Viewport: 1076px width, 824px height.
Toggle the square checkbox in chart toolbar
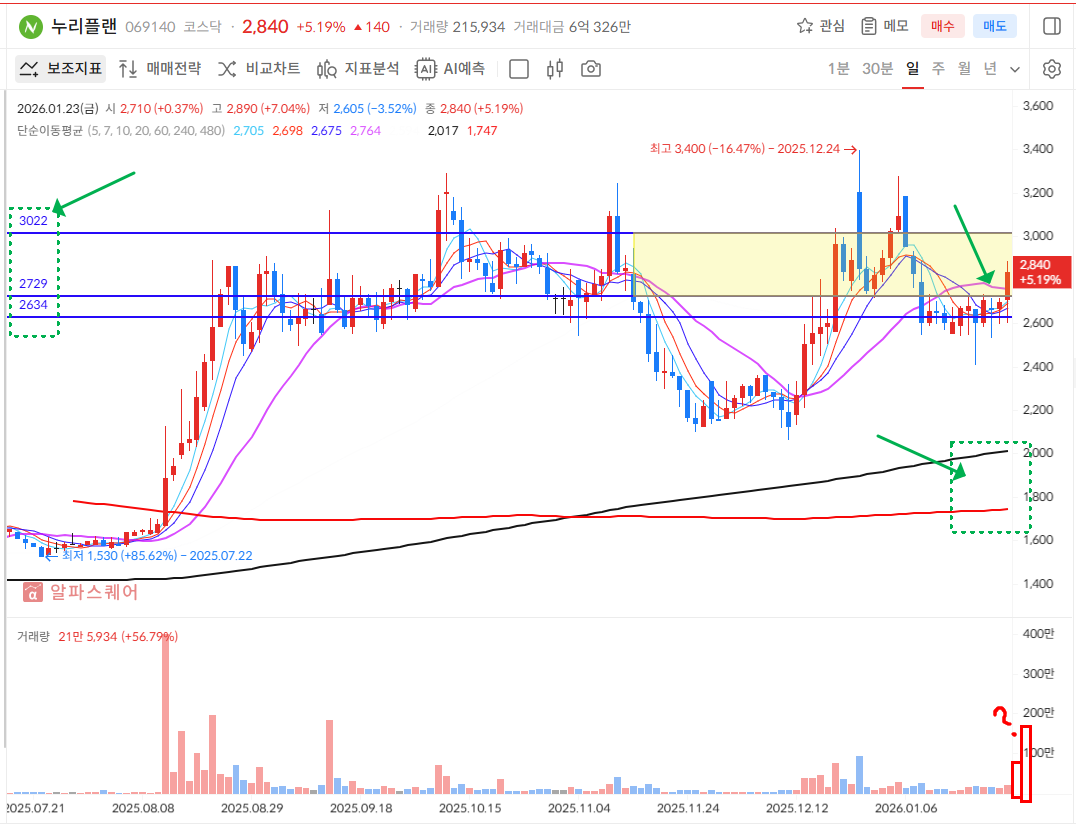(519, 69)
